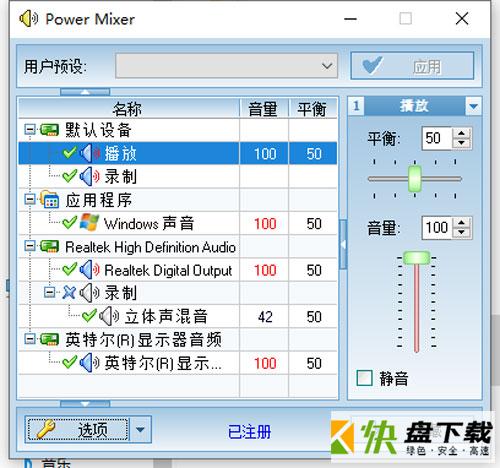
Task: Click sound card icon of Realtek High Definition Audio
Action: point(49,247)
